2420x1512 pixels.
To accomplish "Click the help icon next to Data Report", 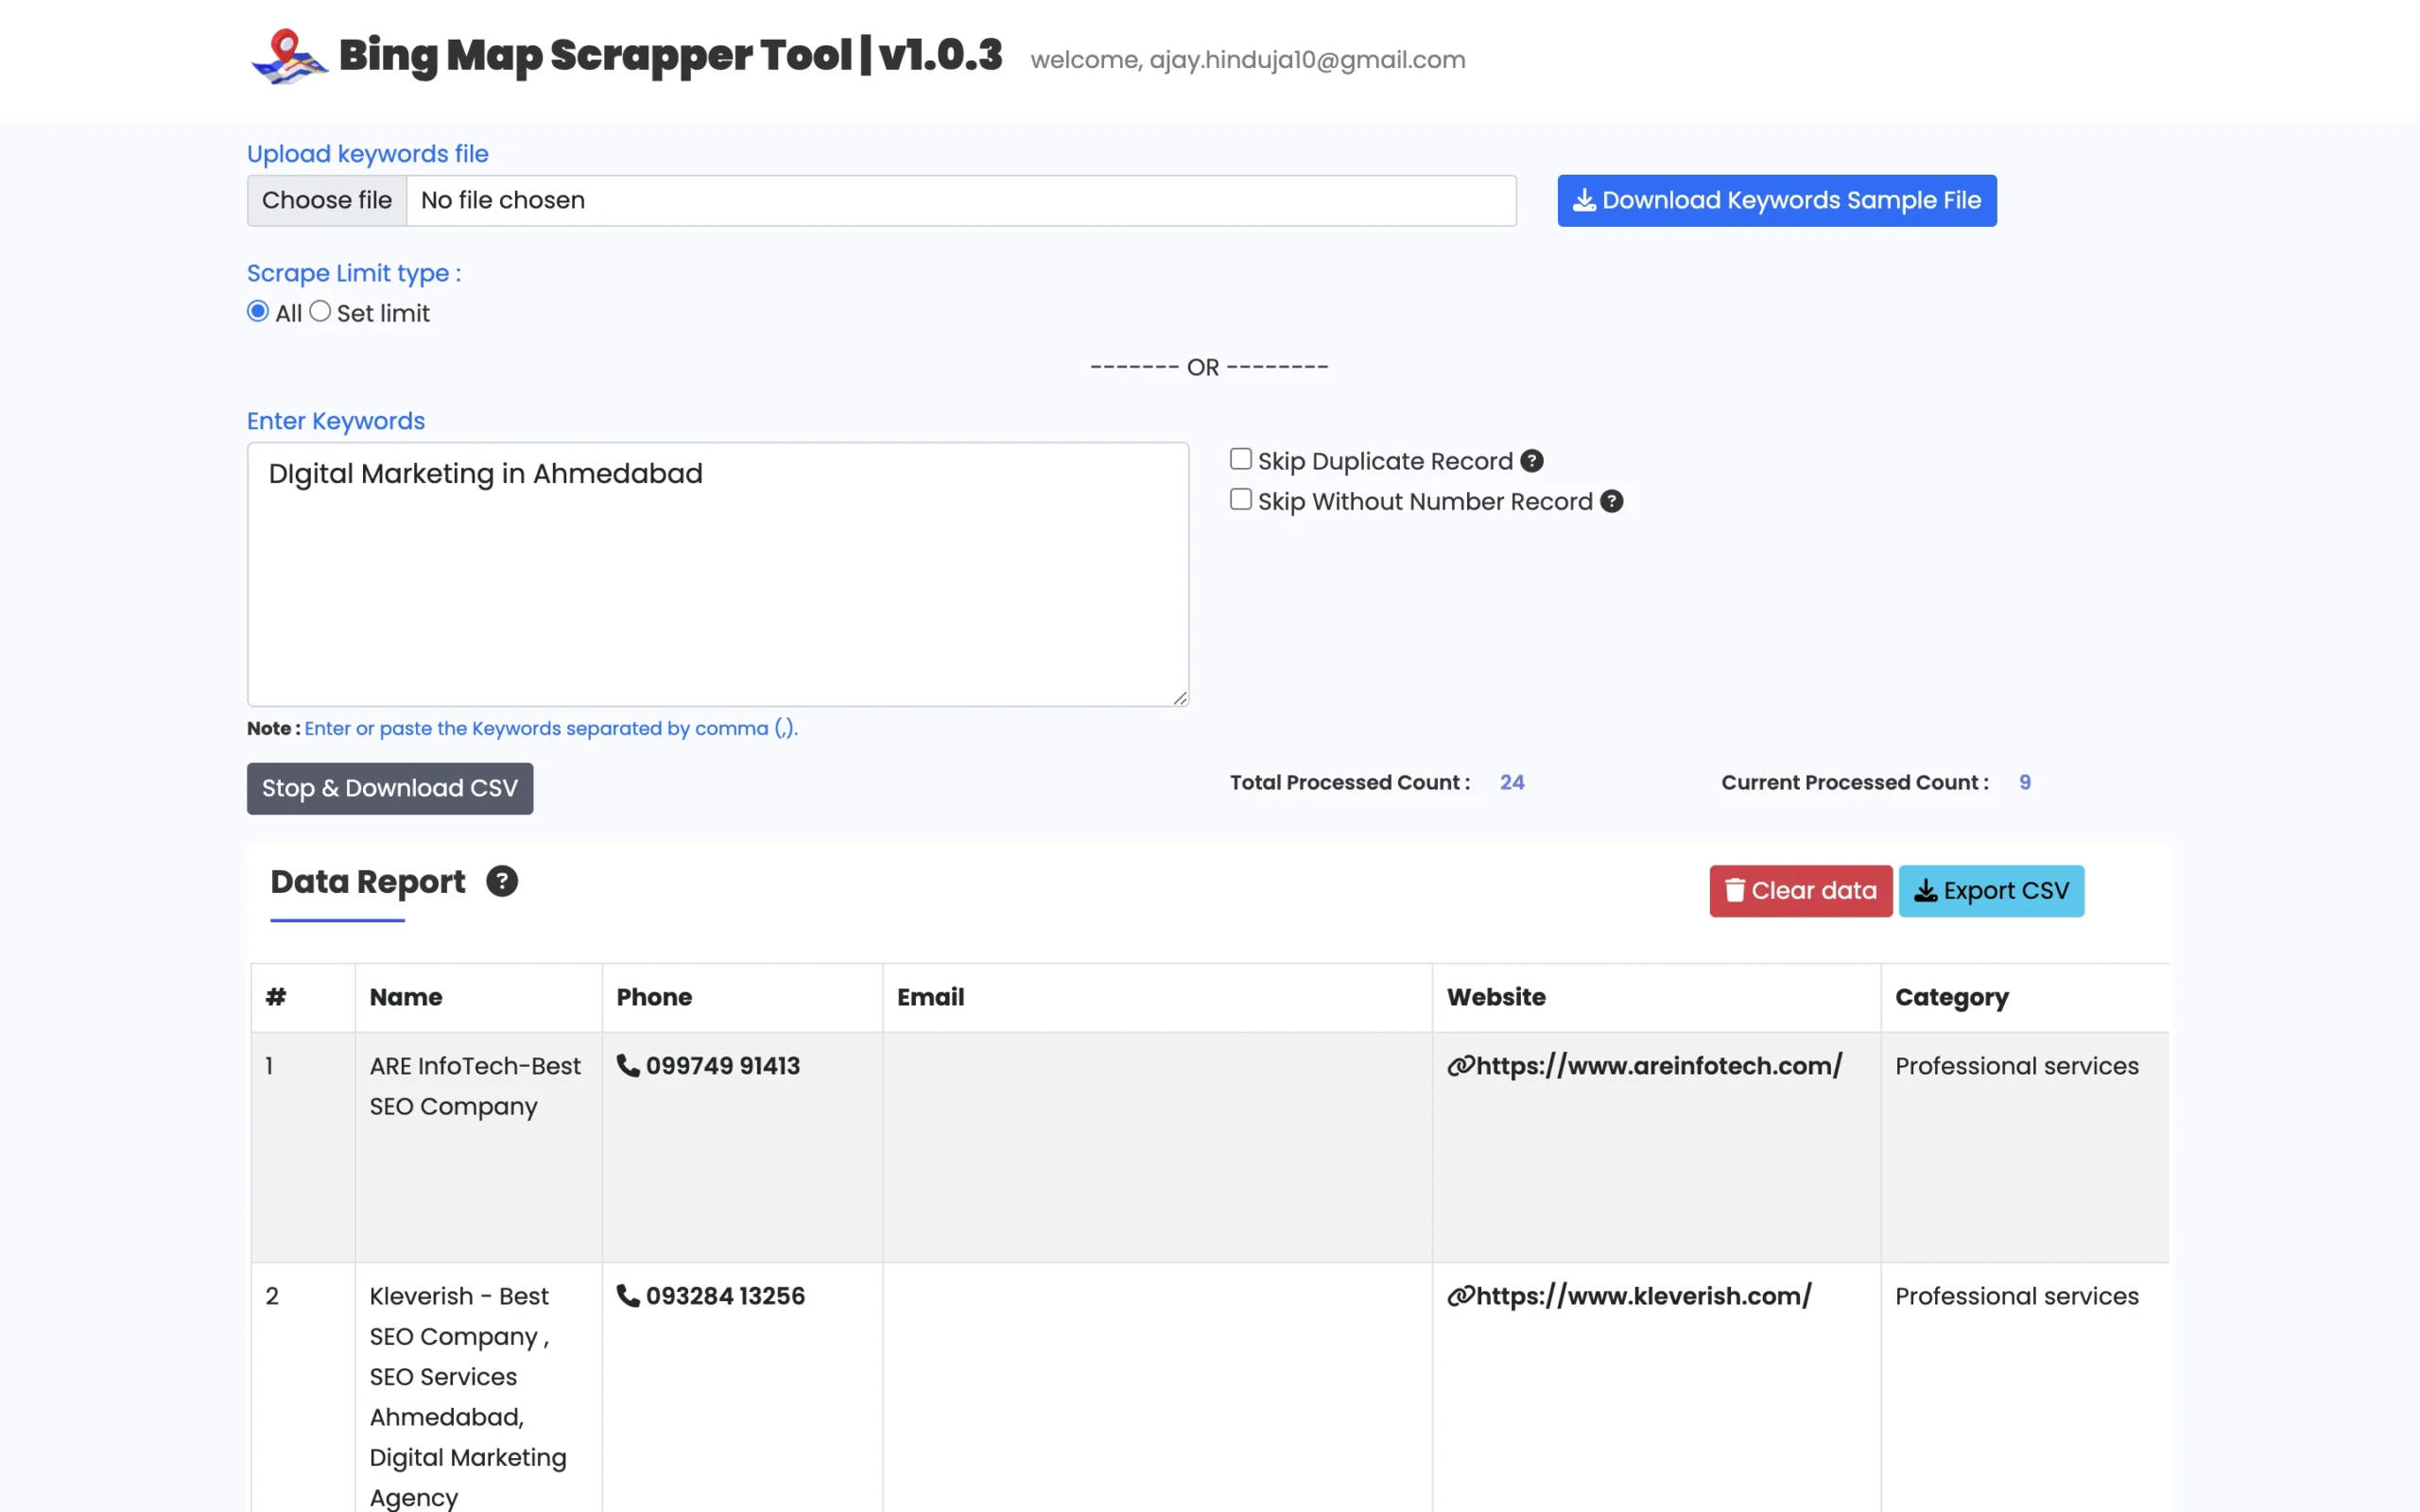I will (x=501, y=881).
